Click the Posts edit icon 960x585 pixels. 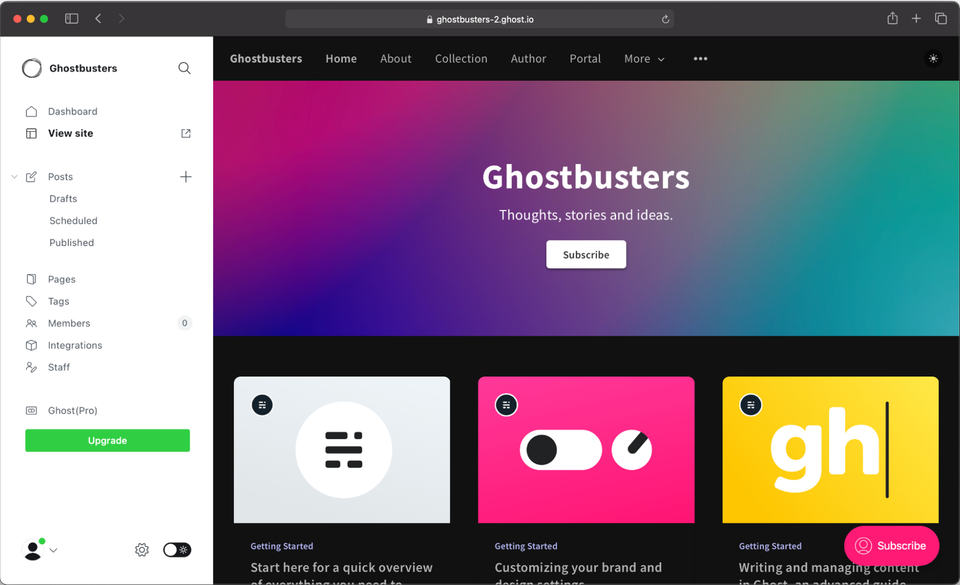tap(31, 177)
